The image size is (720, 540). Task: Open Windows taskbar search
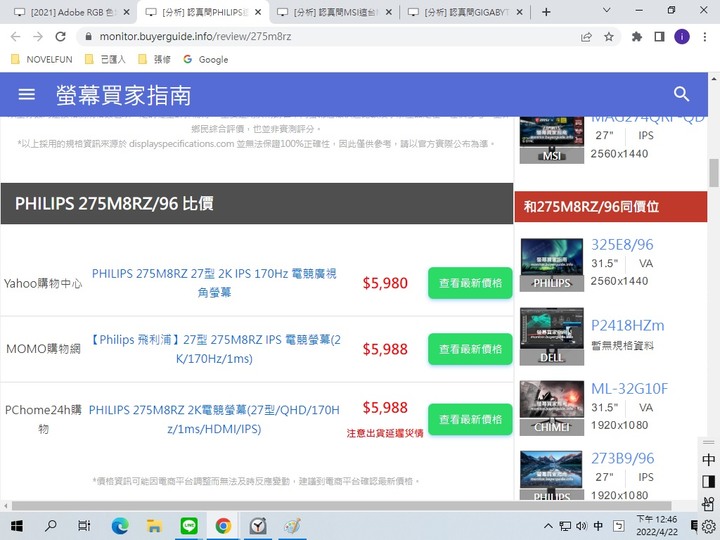coord(51,526)
